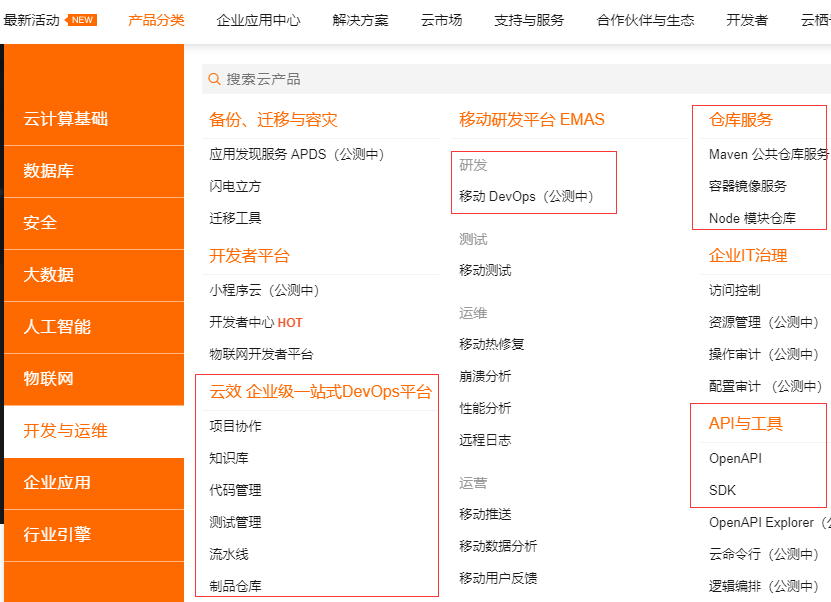The image size is (831, 602).
Task: Open the 最新活动 menu item
Action: pos(31,20)
